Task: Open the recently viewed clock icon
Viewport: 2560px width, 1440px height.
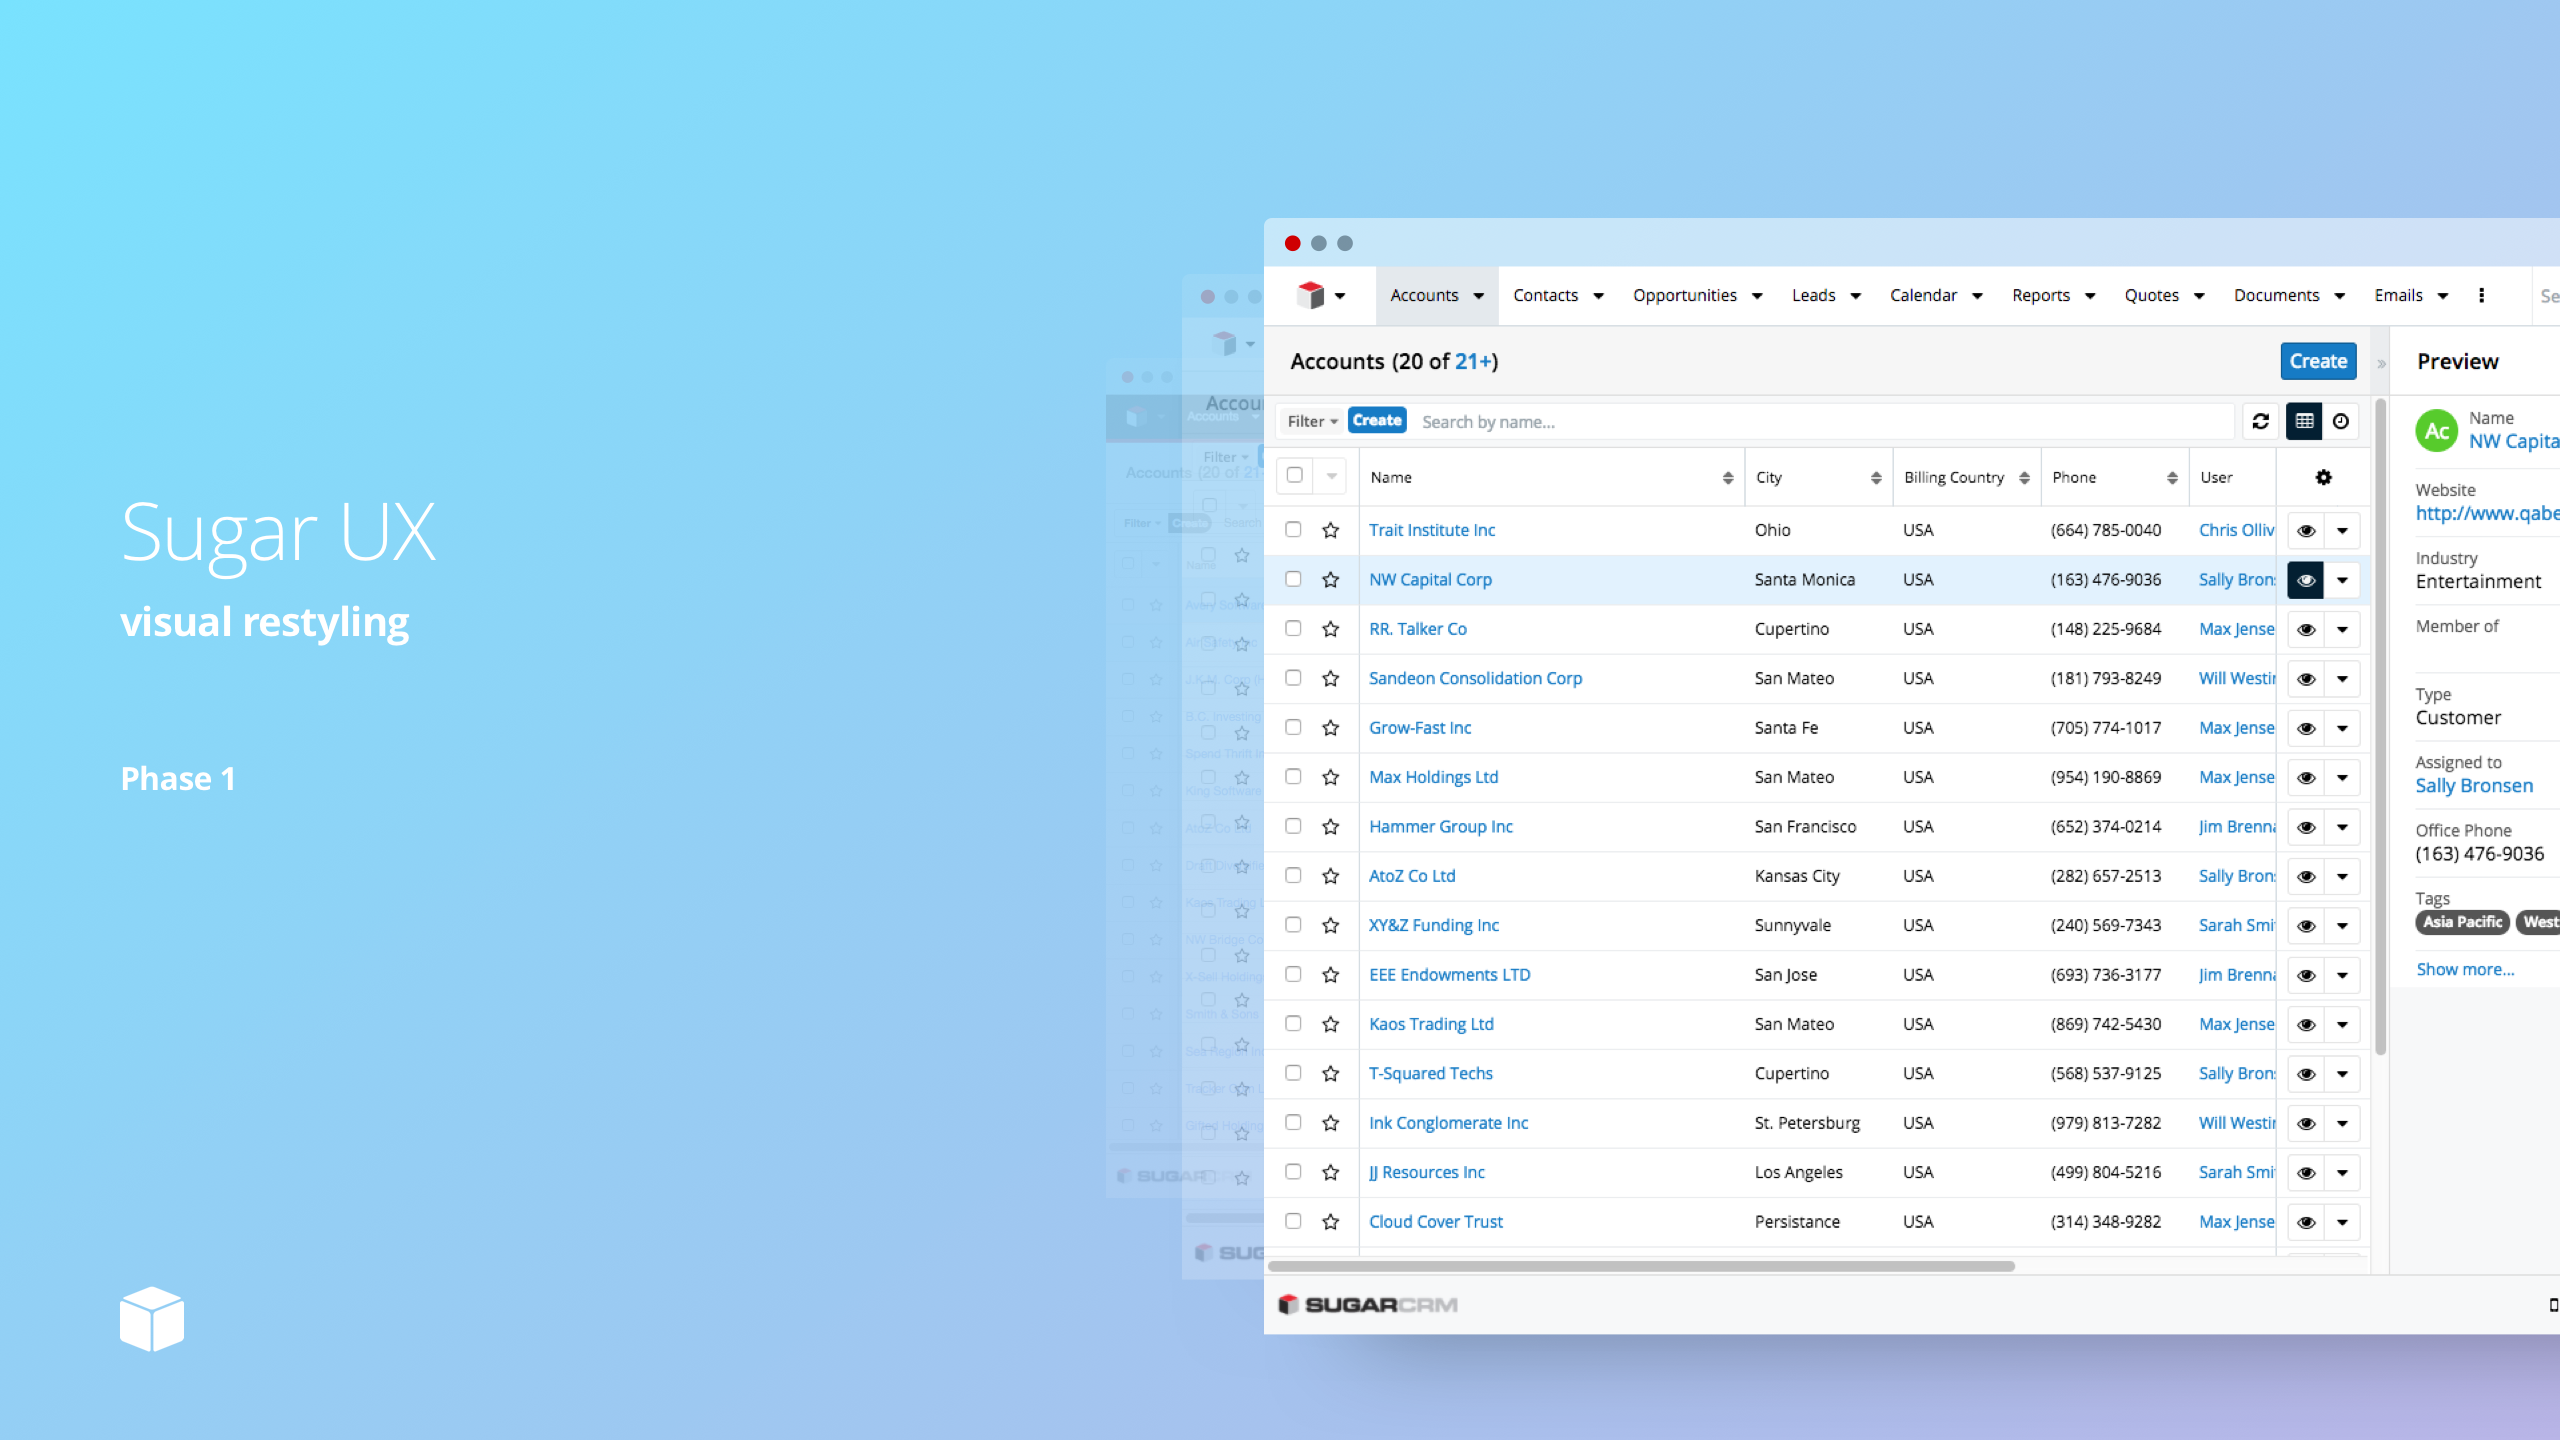Action: (x=2342, y=421)
